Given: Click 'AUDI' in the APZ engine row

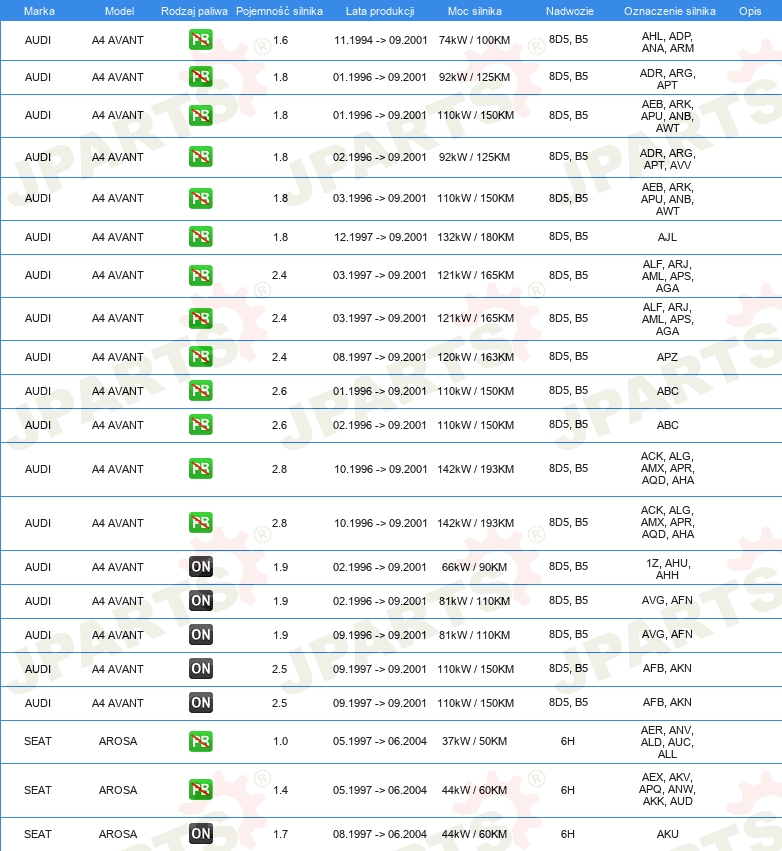Looking at the screenshot, I should tap(37, 357).
